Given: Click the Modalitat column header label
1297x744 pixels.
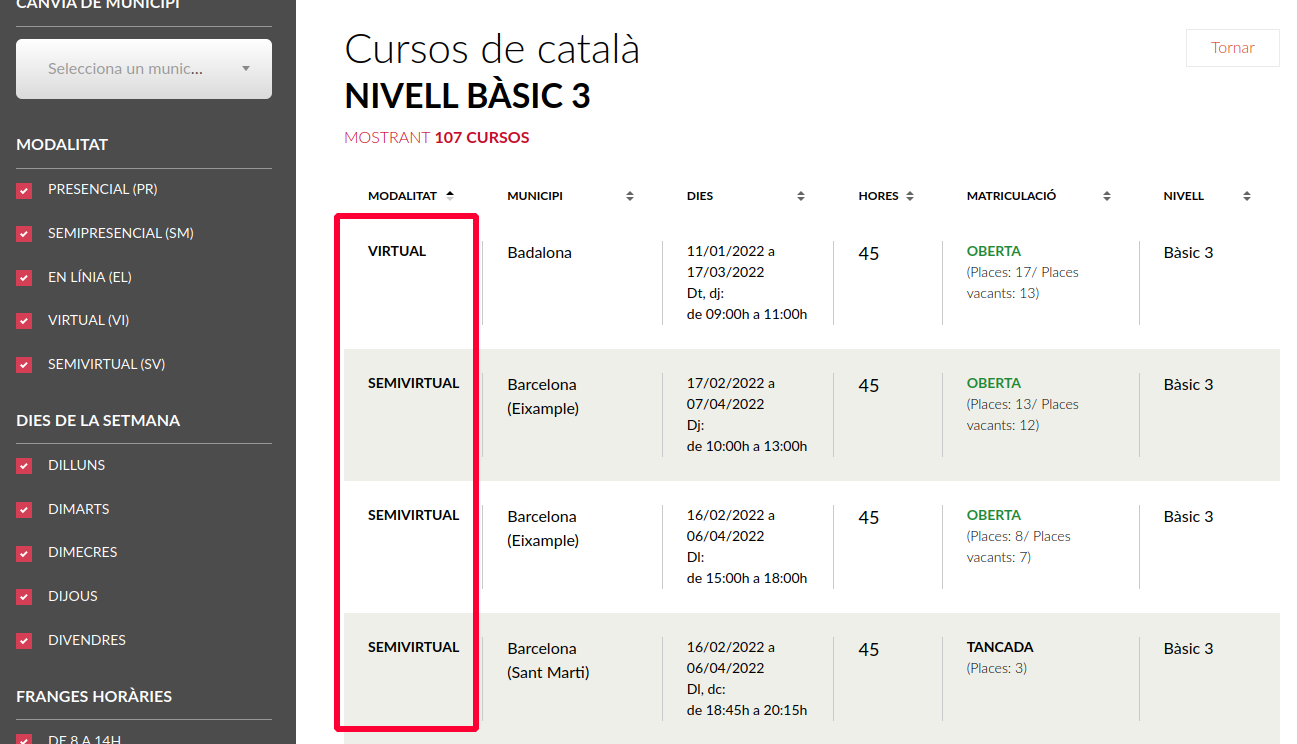Looking at the screenshot, I should (402, 196).
